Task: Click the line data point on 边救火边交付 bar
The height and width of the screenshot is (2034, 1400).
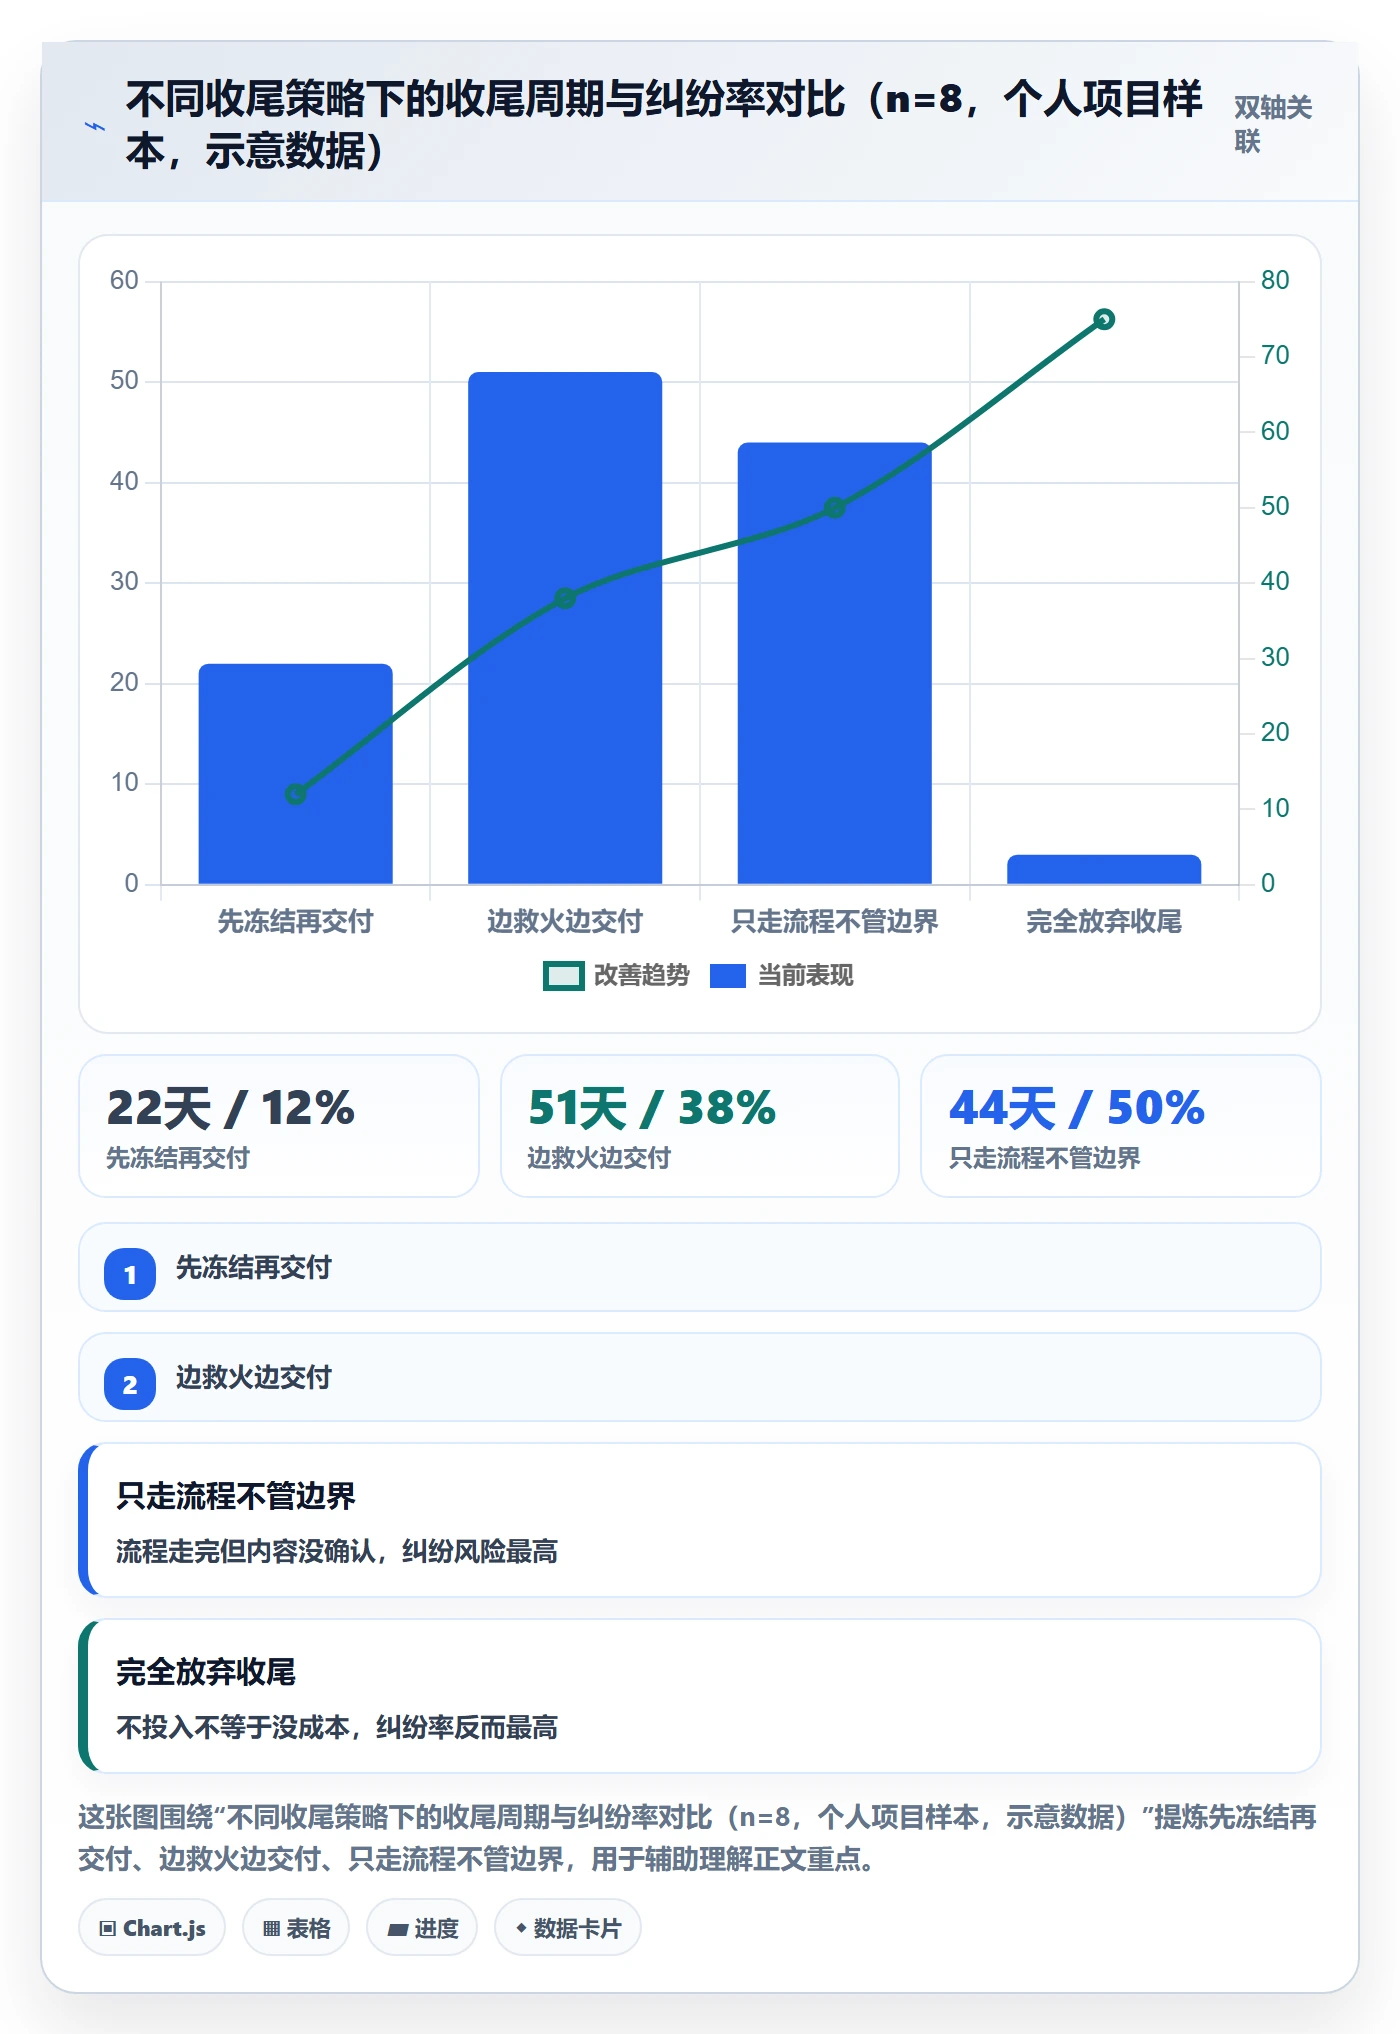Action: tap(565, 598)
